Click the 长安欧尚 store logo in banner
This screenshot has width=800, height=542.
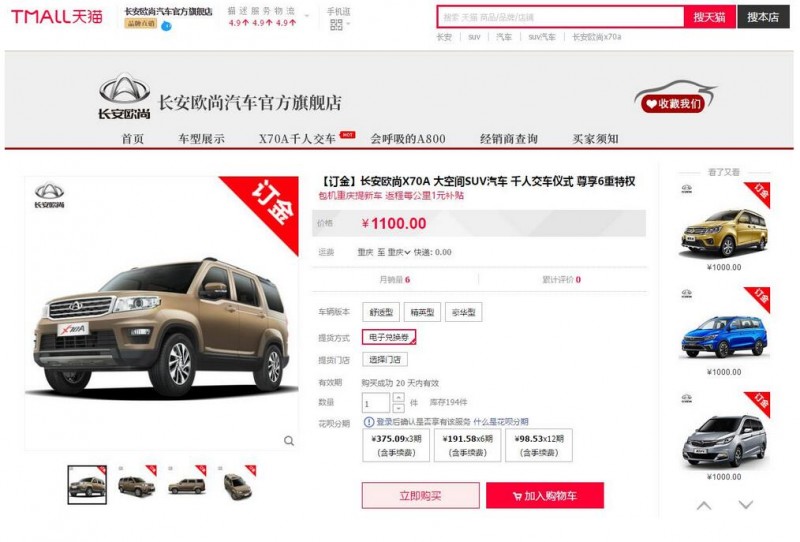pos(124,96)
